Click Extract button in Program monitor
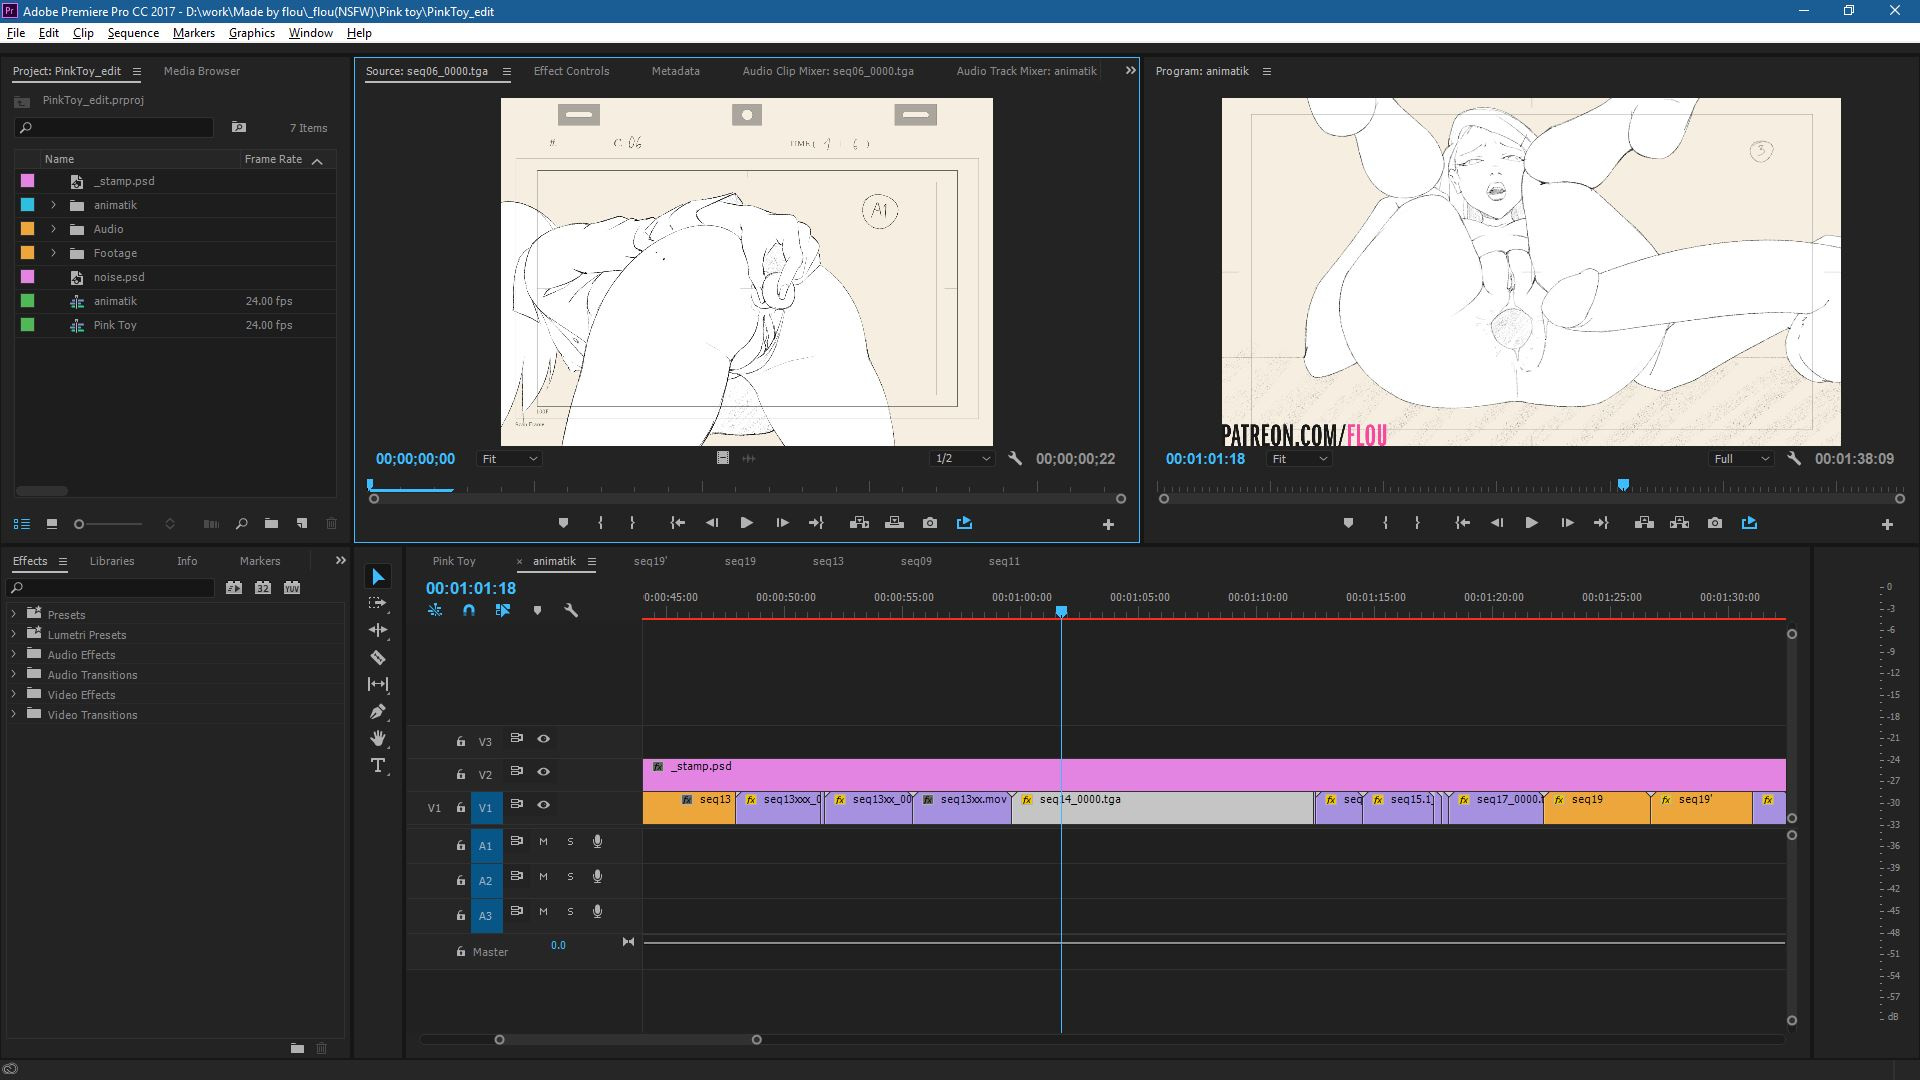Image resolution: width=1920 pixels, height=1080 pixels. coord(1679,523)
